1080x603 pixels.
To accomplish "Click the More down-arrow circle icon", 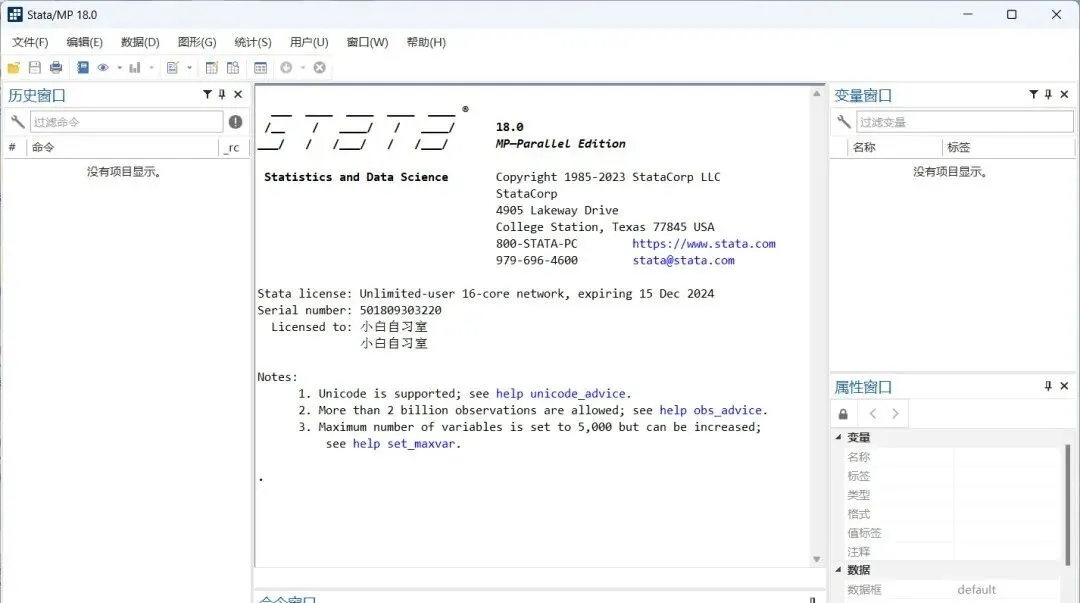I will 287,68.
